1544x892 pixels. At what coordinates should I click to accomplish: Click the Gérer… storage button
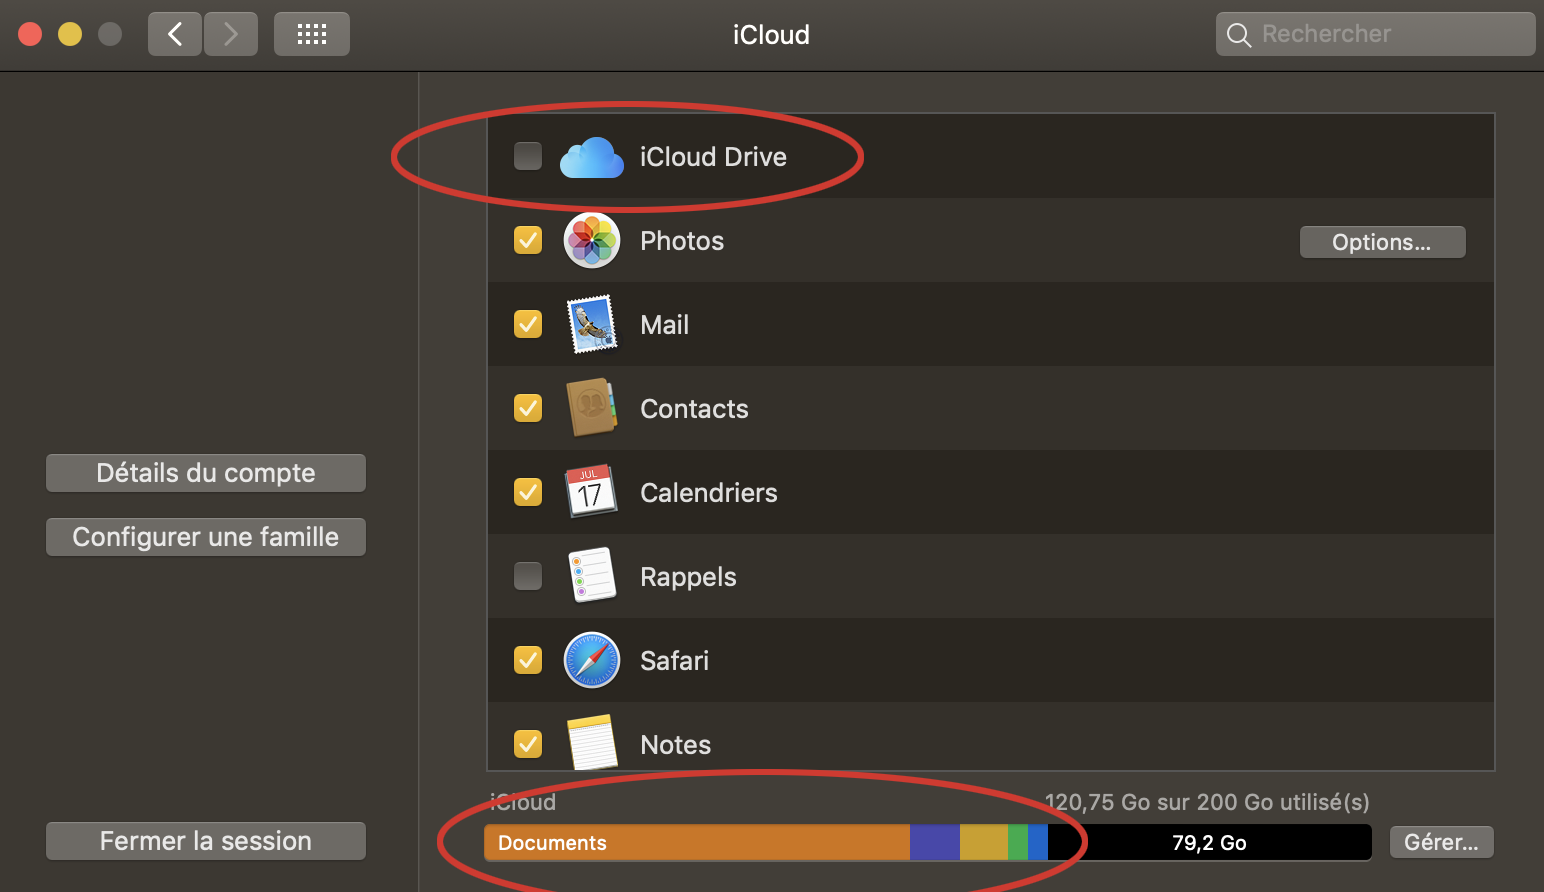[x=1441, y=842]
